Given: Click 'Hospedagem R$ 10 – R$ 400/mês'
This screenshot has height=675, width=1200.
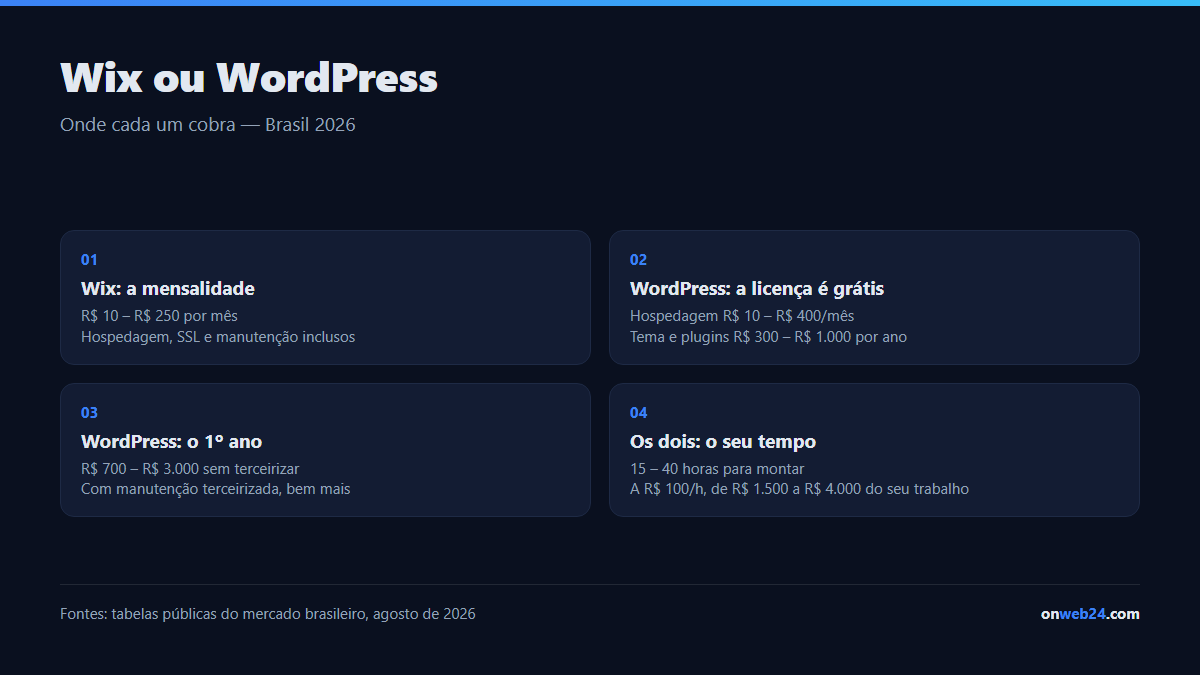Looking at the screenshot, I should [x=742, y=316].
